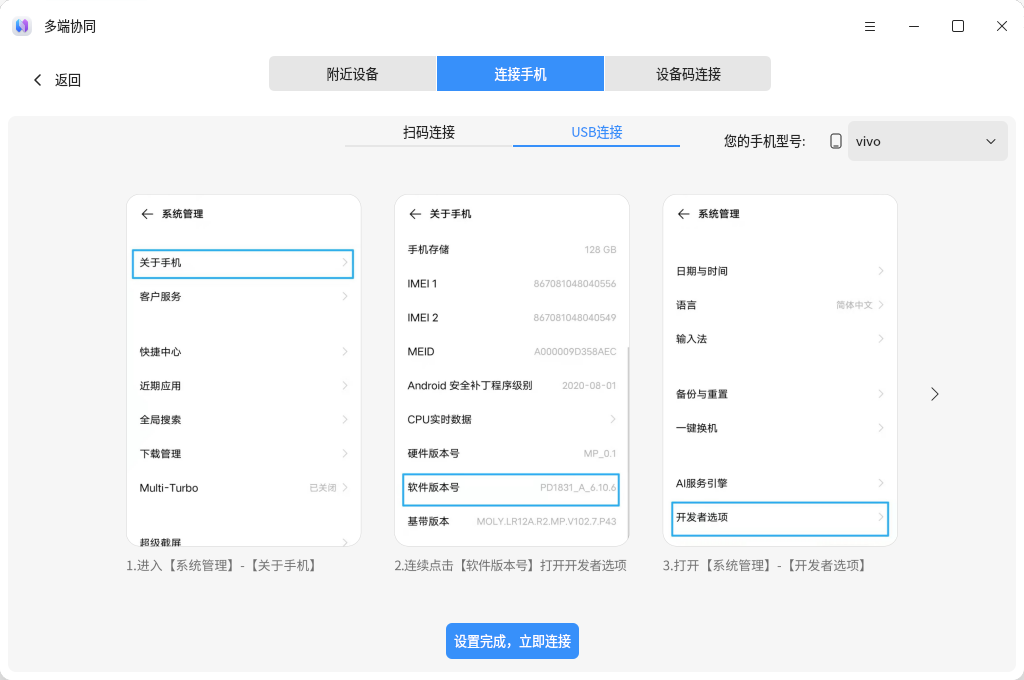Minimize the 多端协同 window
This screenshot has height=680, width=1024.
[914, 26]
